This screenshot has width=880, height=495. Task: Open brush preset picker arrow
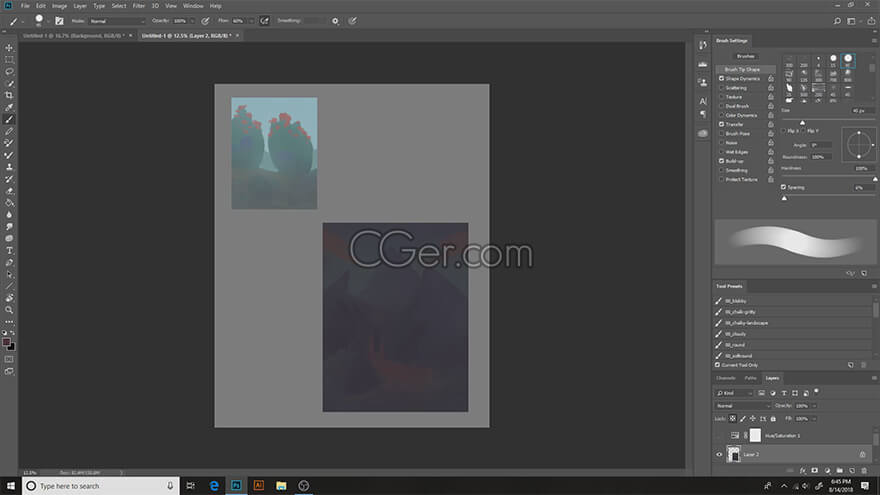coord(48,21)
